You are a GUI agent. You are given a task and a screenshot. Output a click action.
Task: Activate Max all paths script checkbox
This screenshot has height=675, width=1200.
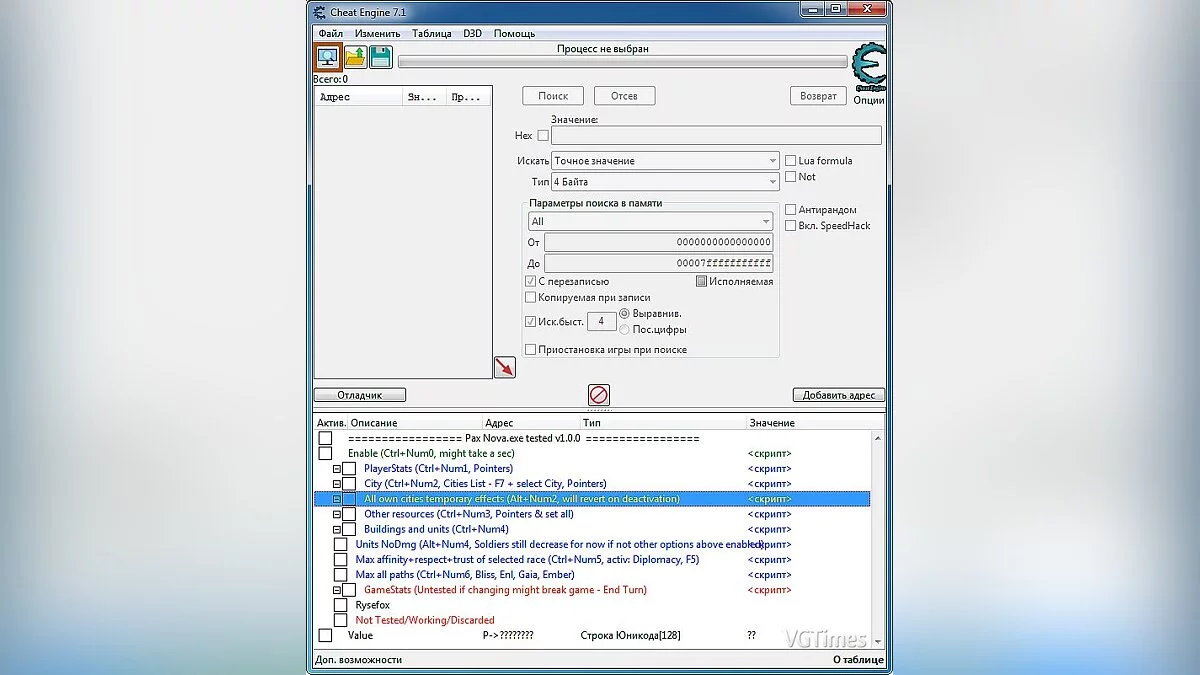[341, 575]
